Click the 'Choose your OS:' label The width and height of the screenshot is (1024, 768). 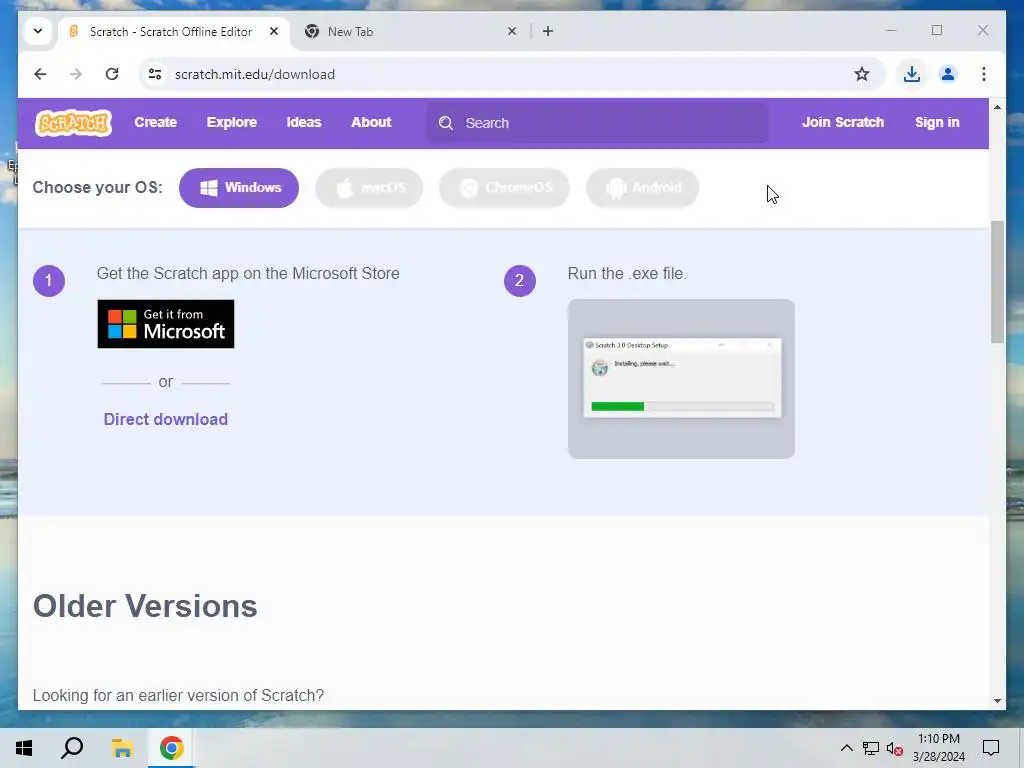[97, 187]
